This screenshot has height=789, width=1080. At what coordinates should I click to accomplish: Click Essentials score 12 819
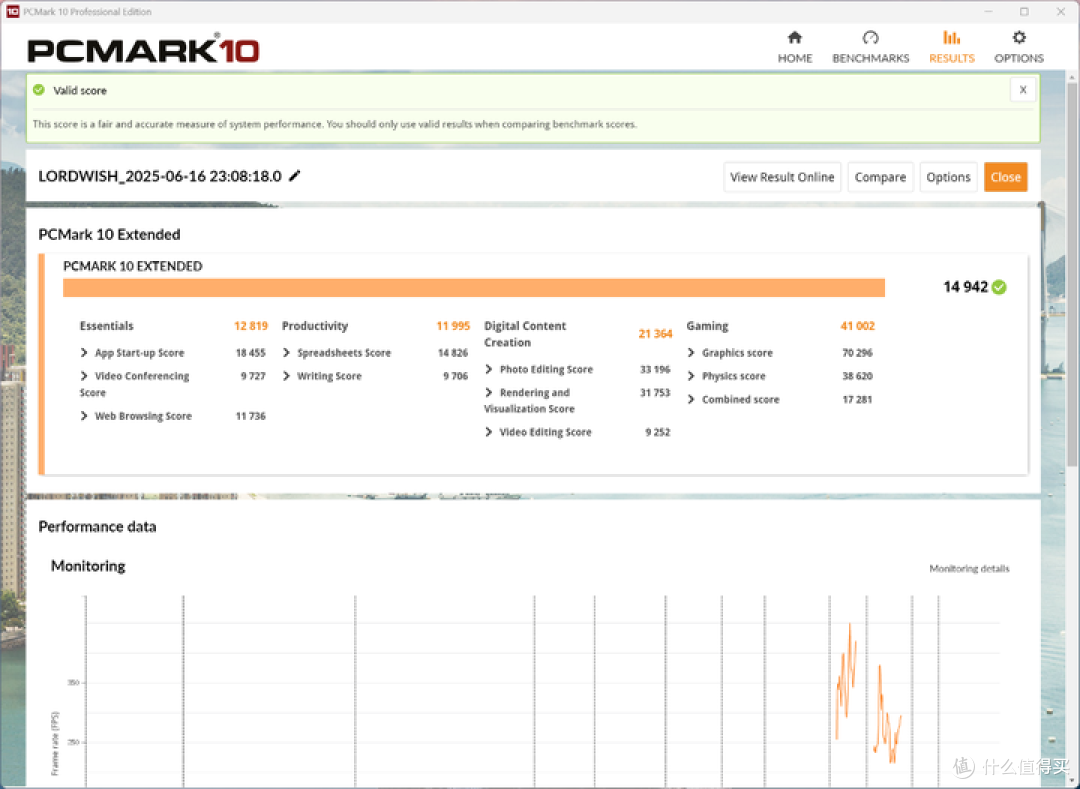[x=251, y=326]
